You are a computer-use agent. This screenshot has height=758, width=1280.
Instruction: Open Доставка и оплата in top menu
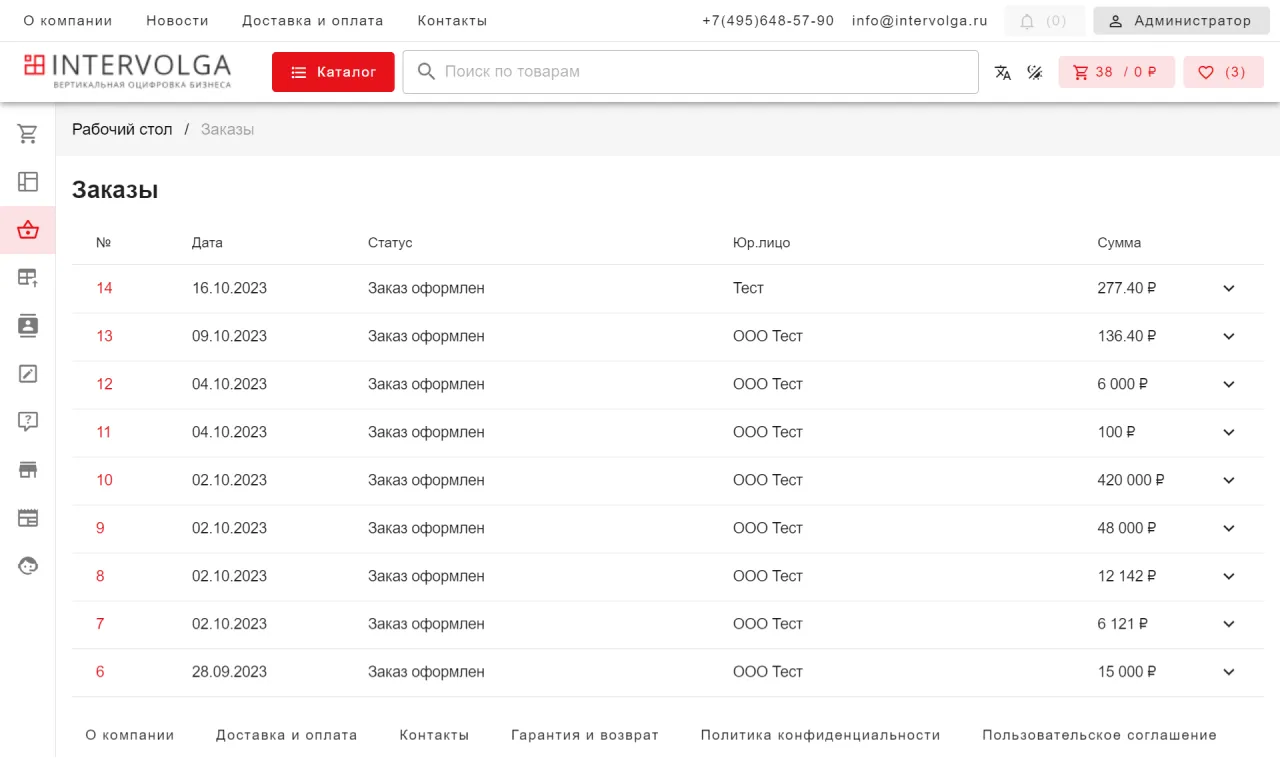[313, 21]
